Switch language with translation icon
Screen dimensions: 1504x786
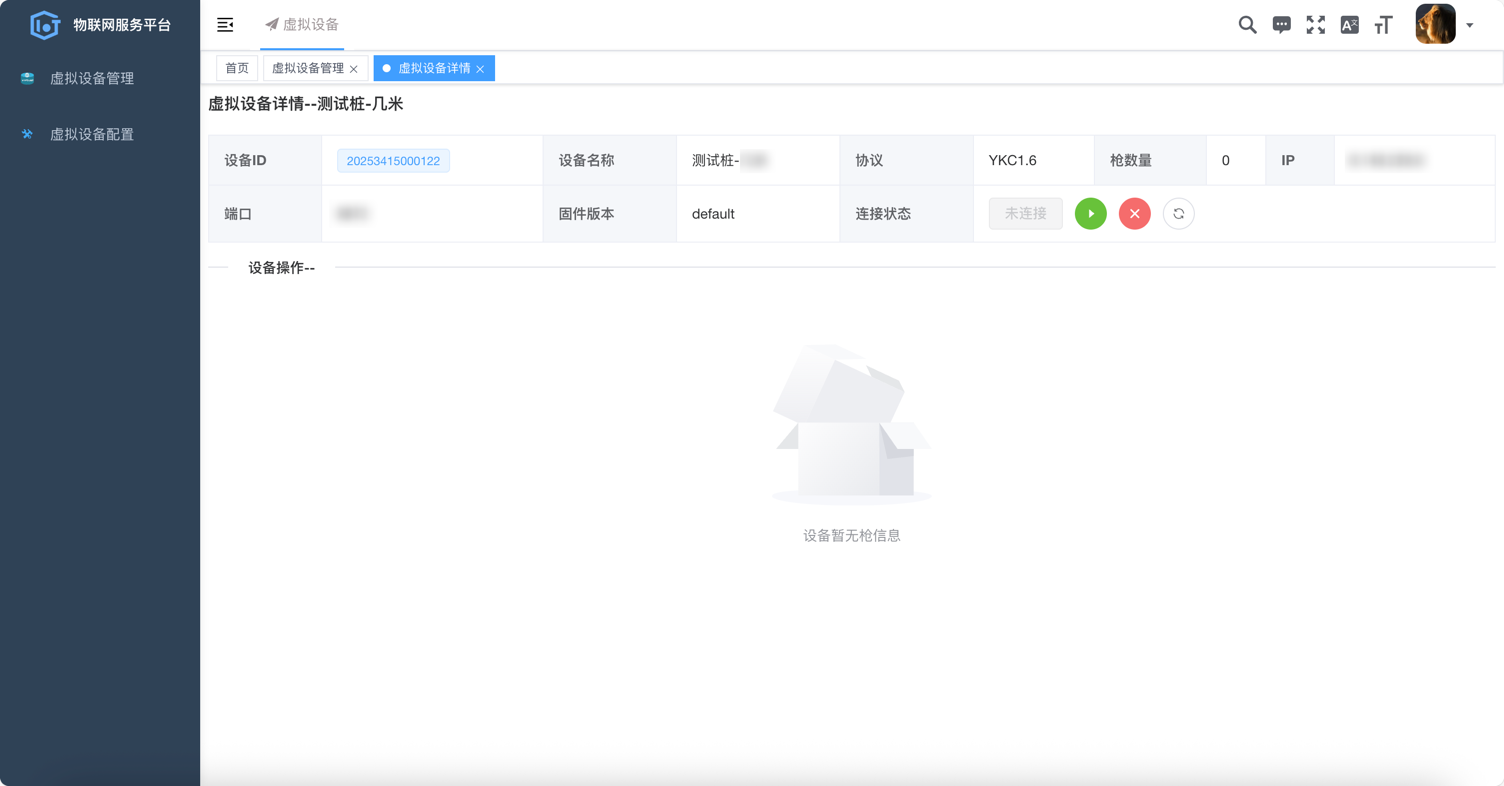(x=1349, y=25)
